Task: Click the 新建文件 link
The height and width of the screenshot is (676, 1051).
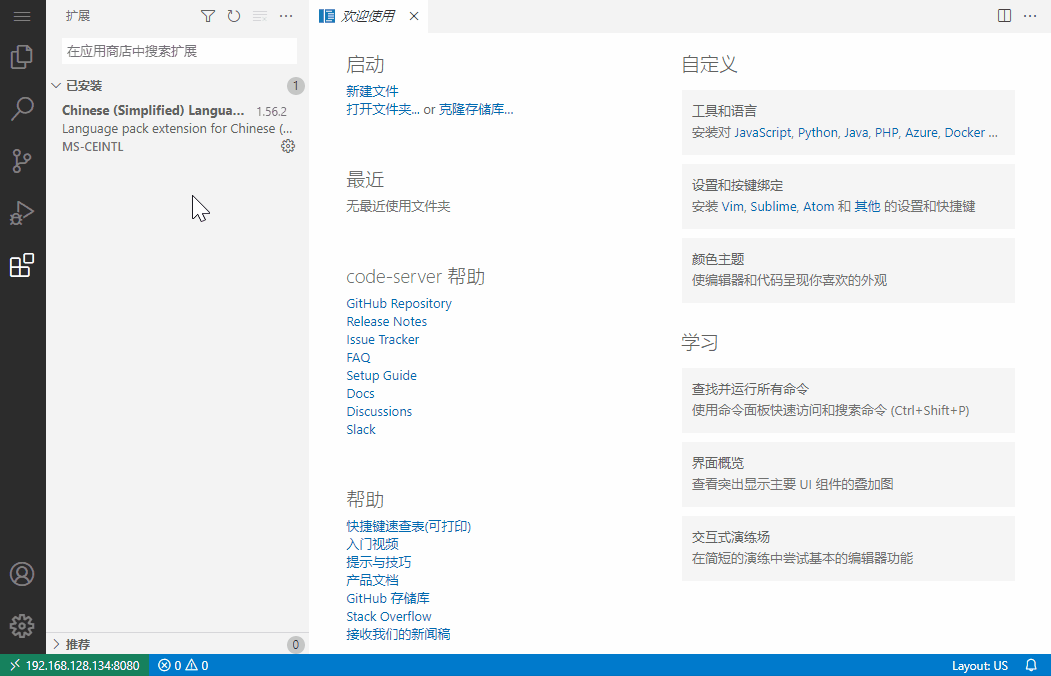Action: (x=372, y=89)
